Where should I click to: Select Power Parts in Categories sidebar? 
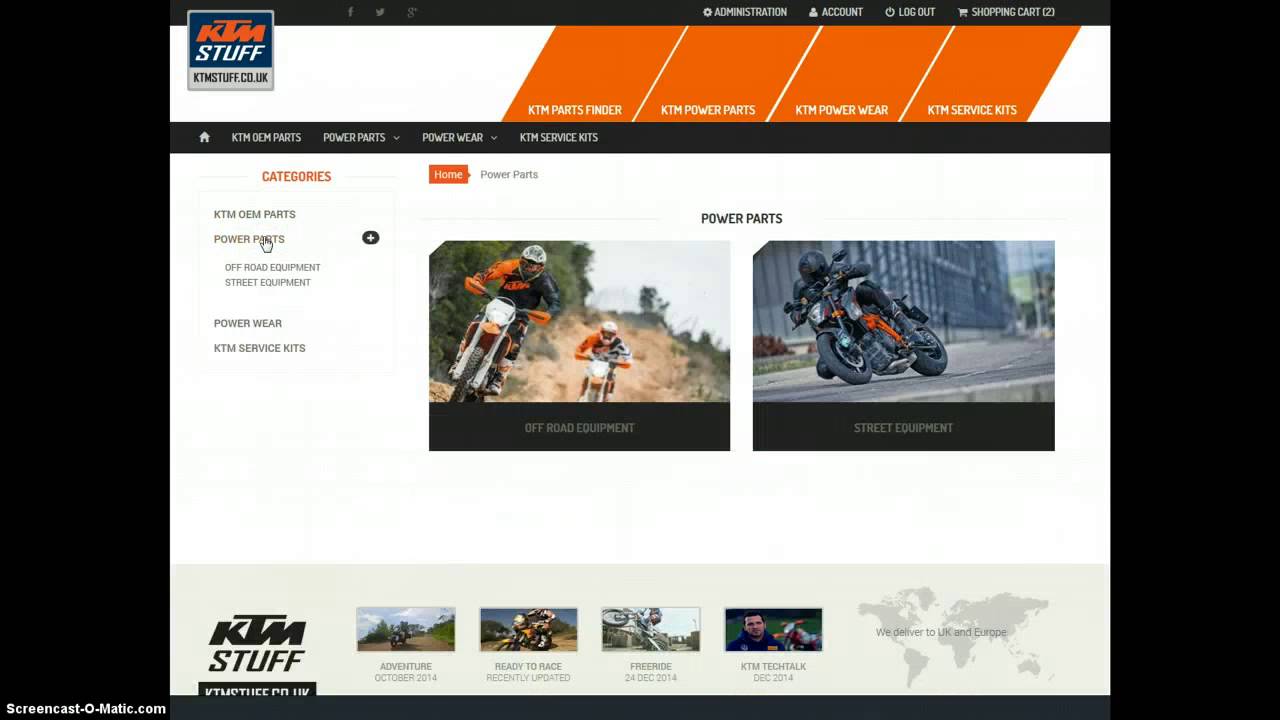pyautogui.click(x=249, y=239)
